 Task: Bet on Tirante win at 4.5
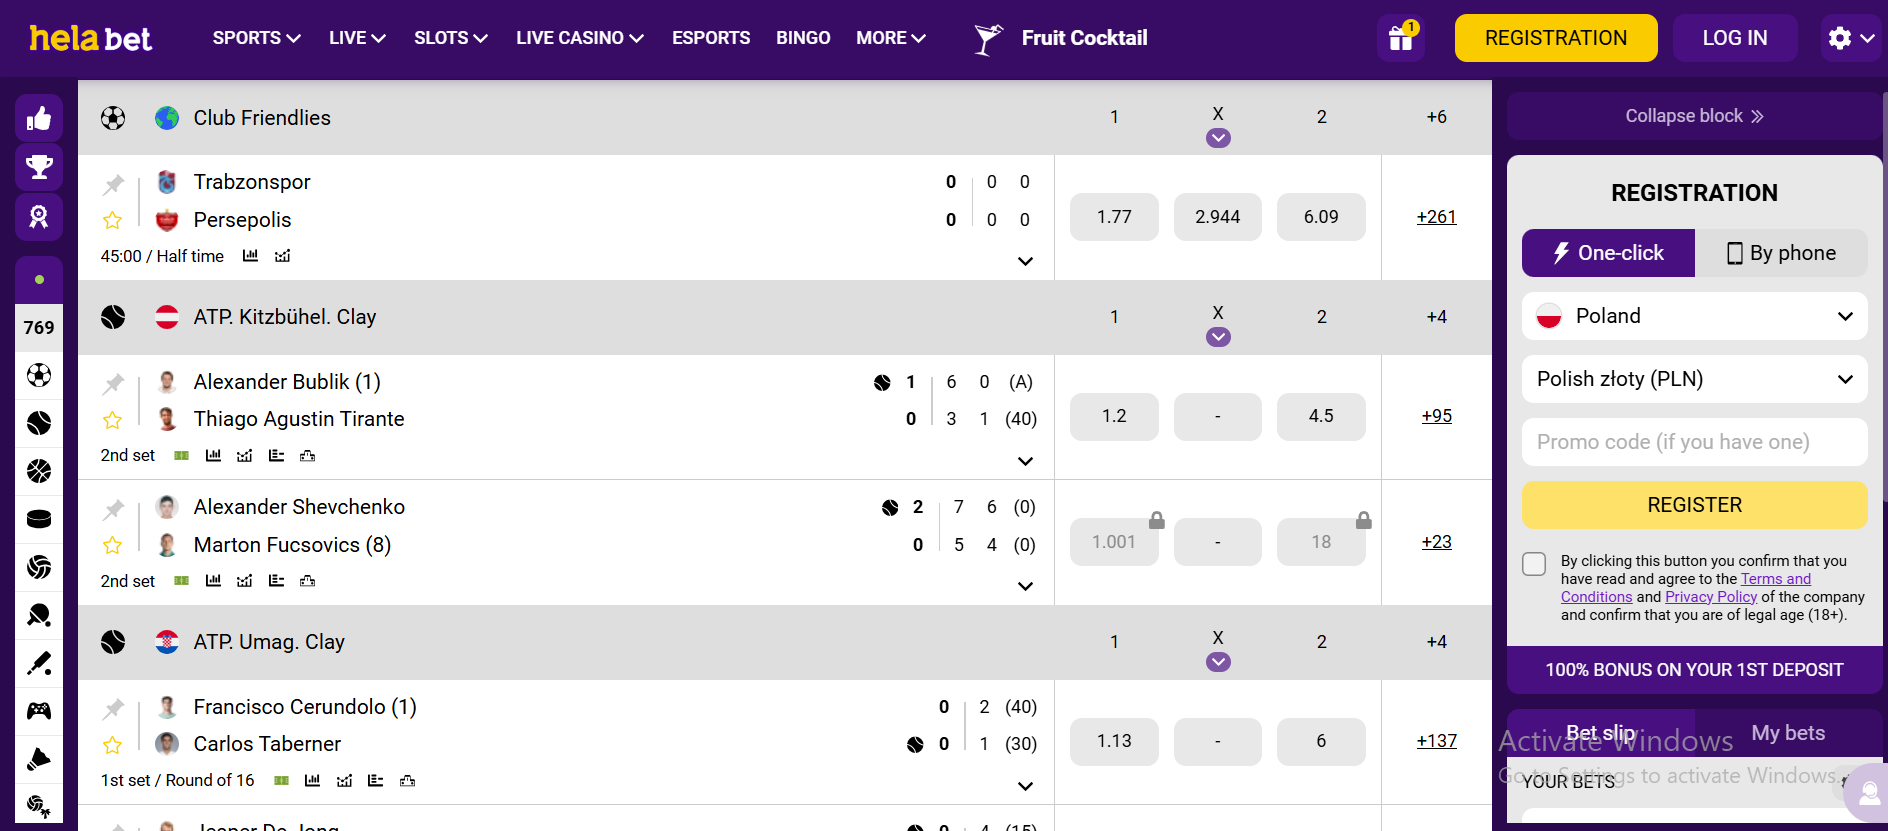pyautogui.click(x=1321, y=416)
